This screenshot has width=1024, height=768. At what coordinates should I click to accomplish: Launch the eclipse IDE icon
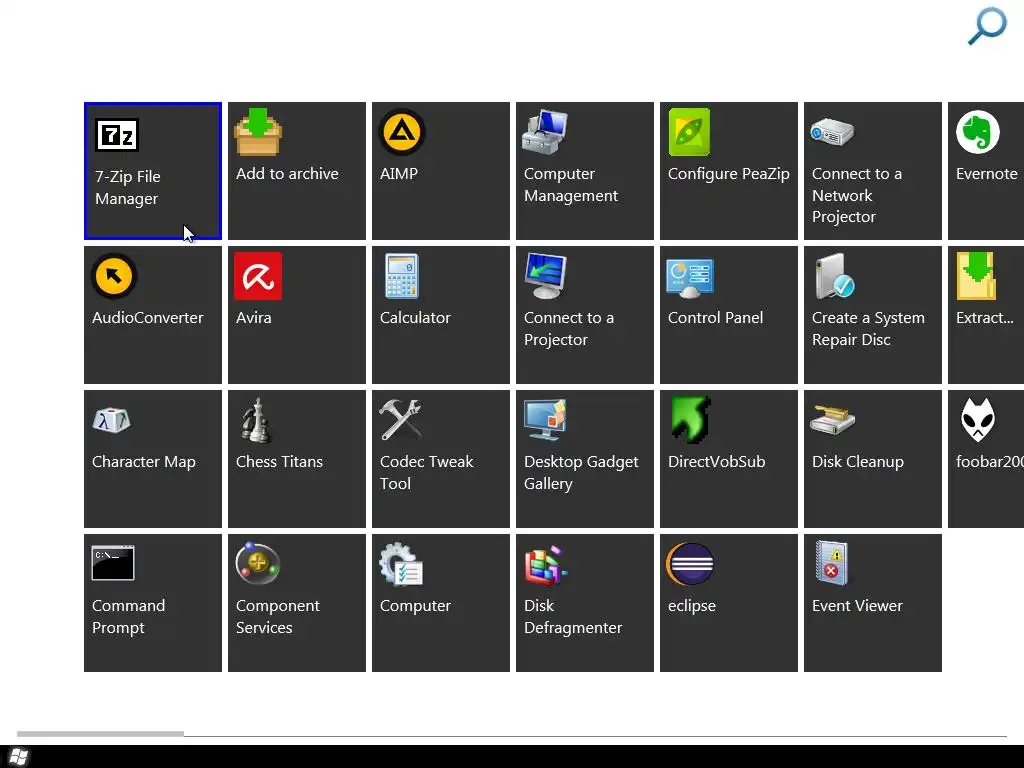[x=690, y=564]
